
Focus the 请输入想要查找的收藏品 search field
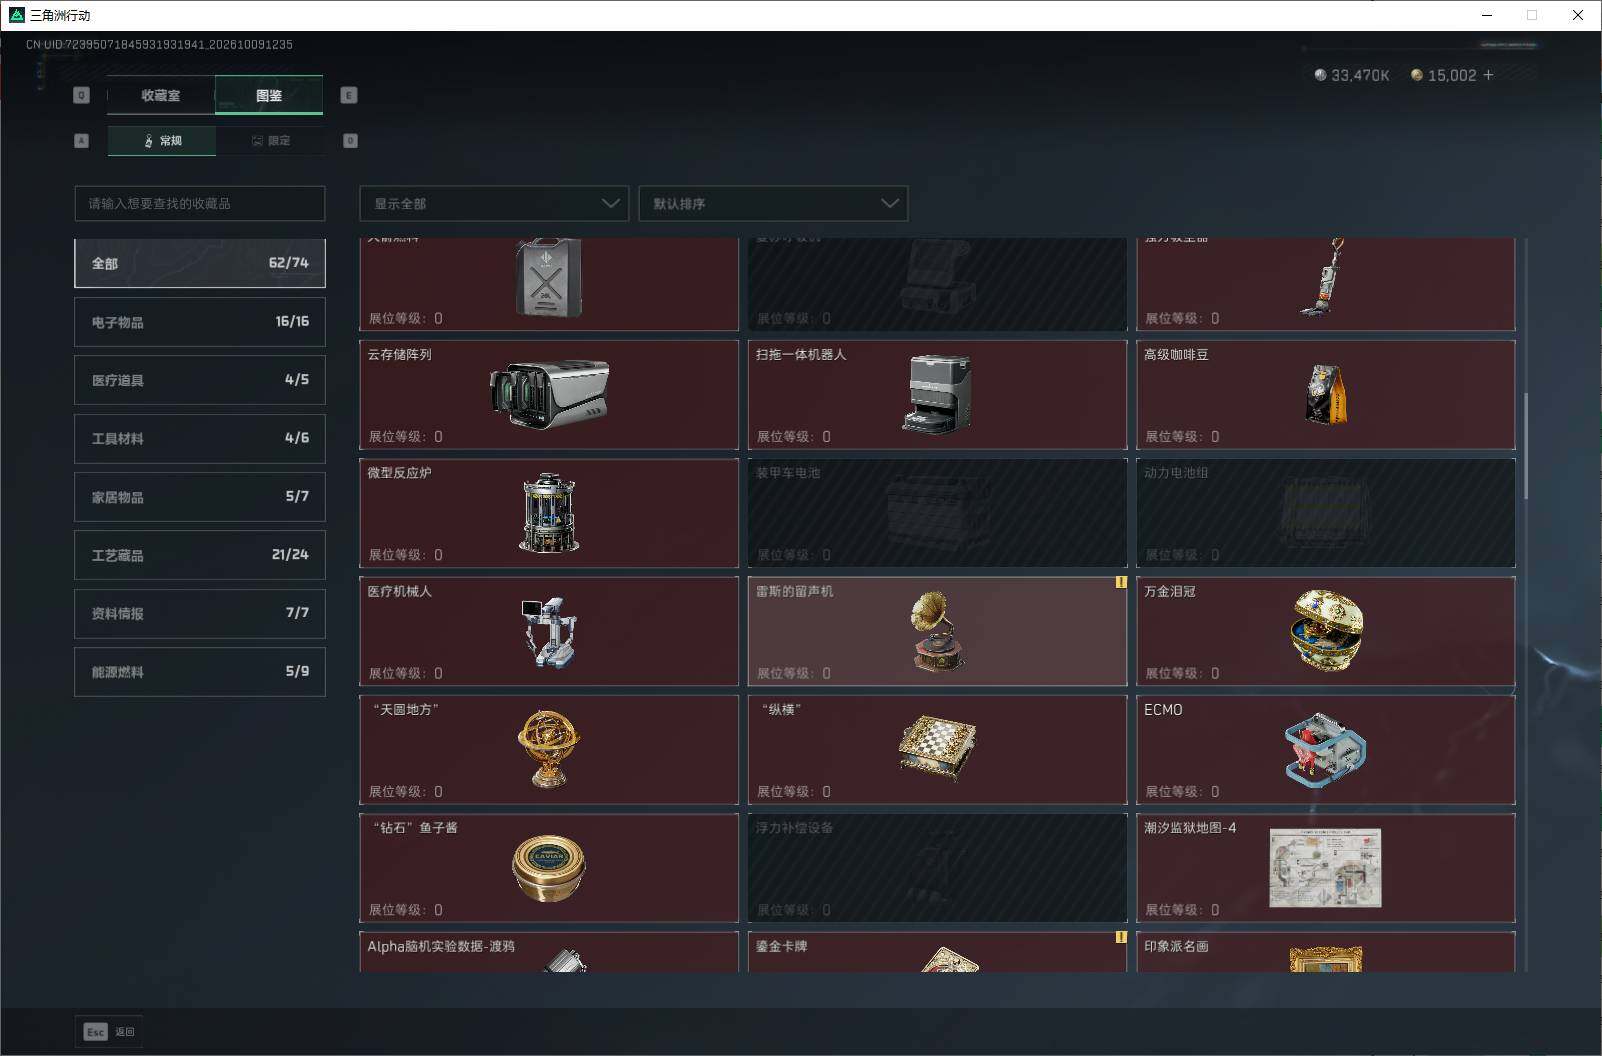pyautogui.click(x=200, y=203)
